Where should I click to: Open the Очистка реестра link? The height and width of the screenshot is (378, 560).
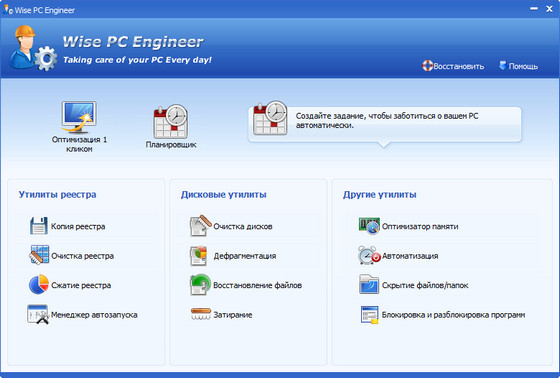[82, 256]
